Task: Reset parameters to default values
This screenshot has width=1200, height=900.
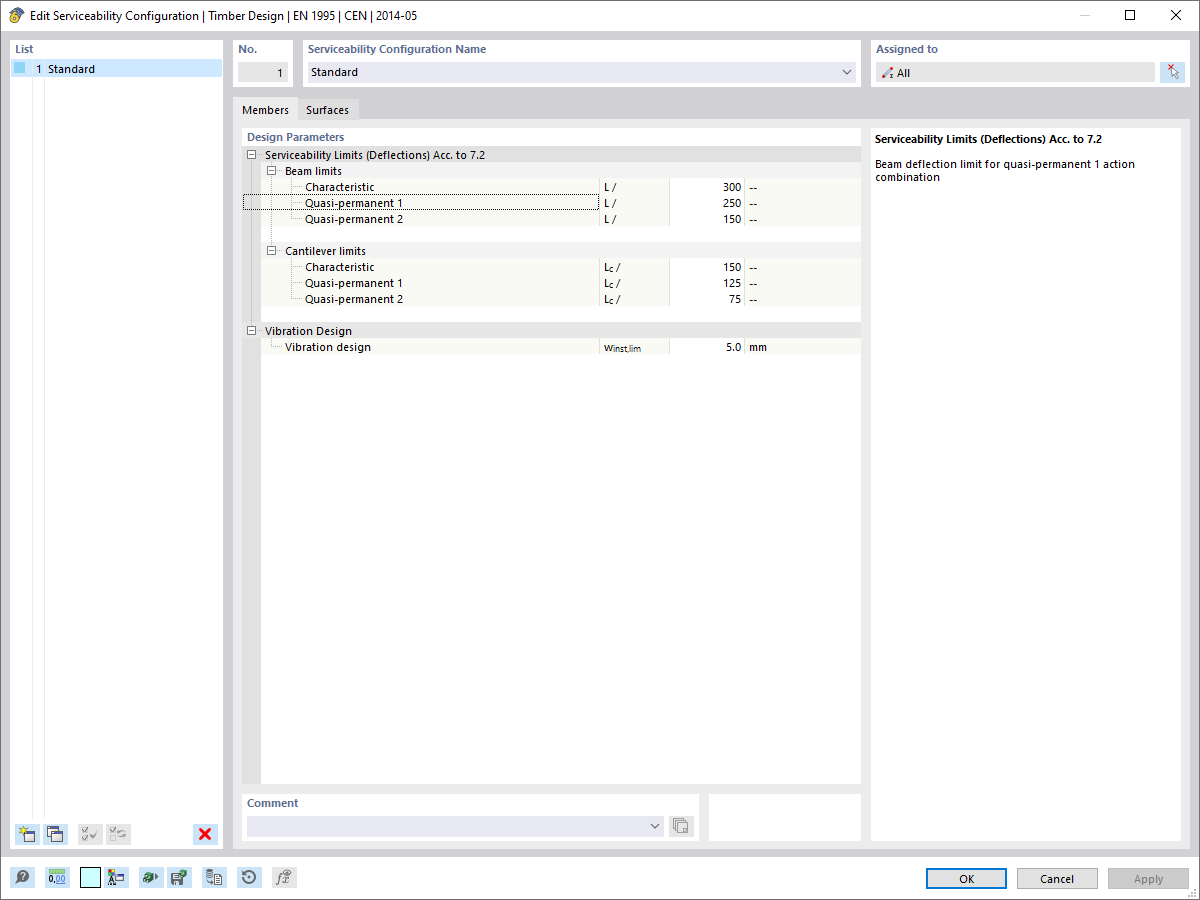Action: 249,877
